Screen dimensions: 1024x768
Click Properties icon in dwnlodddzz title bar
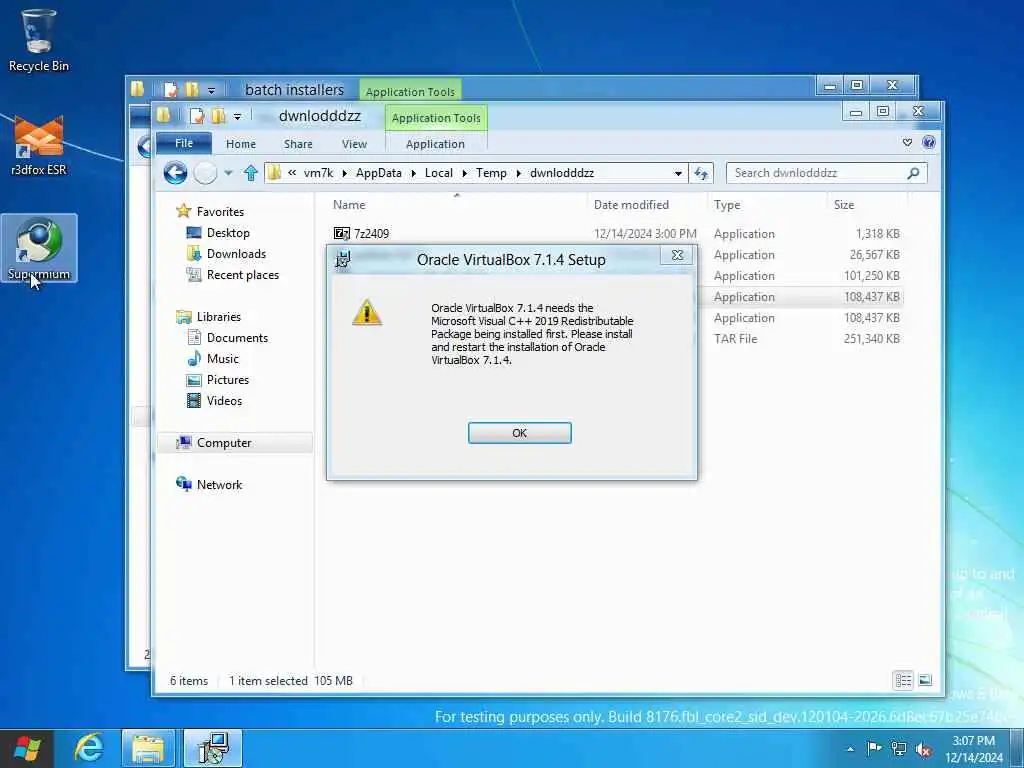[197, 116]
